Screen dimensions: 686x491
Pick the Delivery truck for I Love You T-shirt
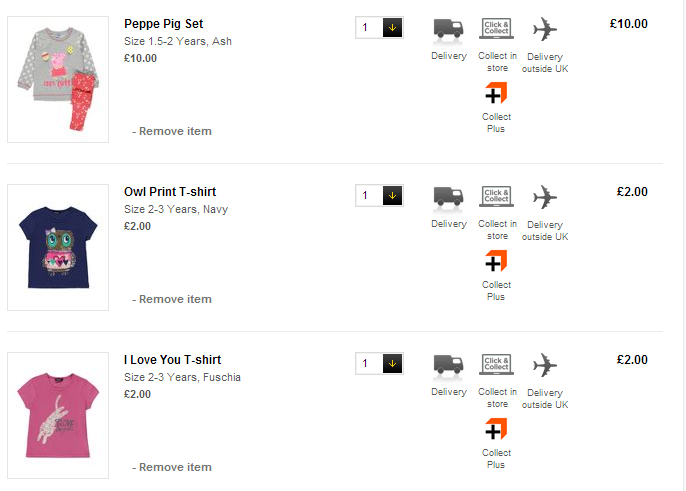[449, 365]
